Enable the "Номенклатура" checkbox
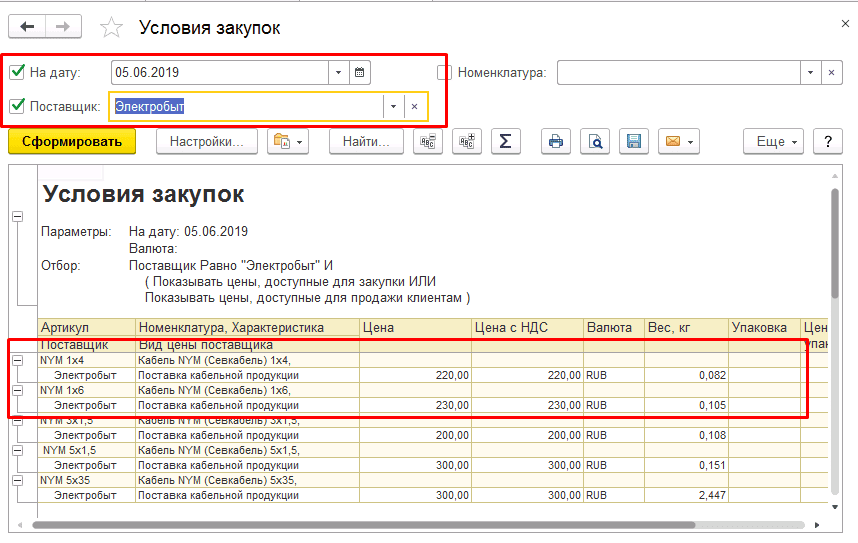Viewport: 858px width, 543px height. [445, 72]
